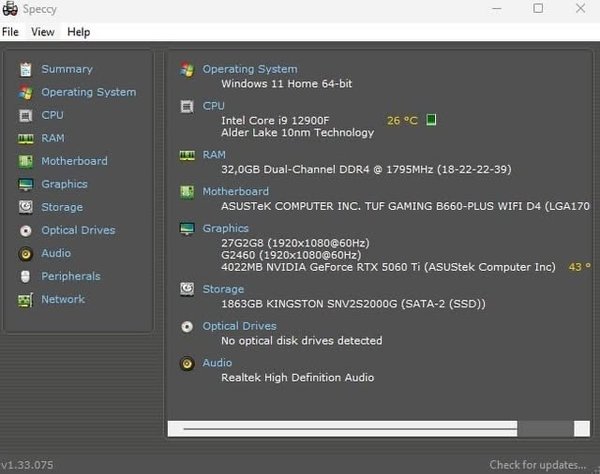The height and width of the screenshot is (474, 600).
Task: Click the Optical Drives disc icon in sidebar
Action: click(25, 230)
